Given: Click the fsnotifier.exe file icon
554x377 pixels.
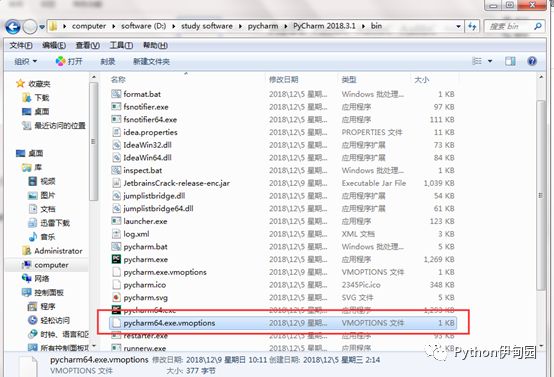Looking at the screenshot, I should pyautogui.click(x=116, y=107).
